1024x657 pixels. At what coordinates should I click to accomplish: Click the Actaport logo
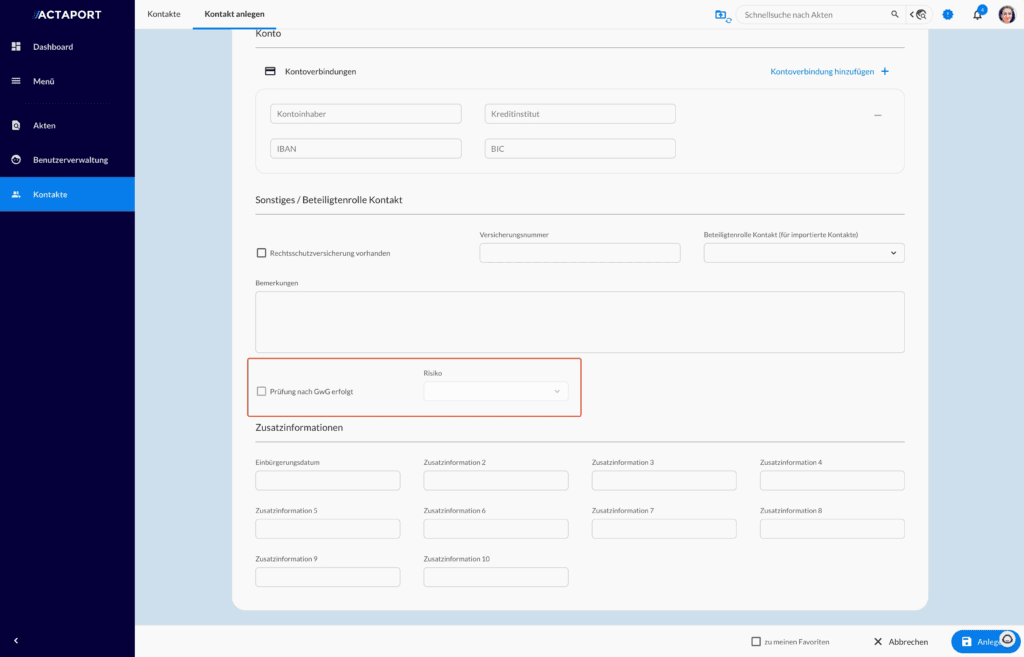pos(67,14)
